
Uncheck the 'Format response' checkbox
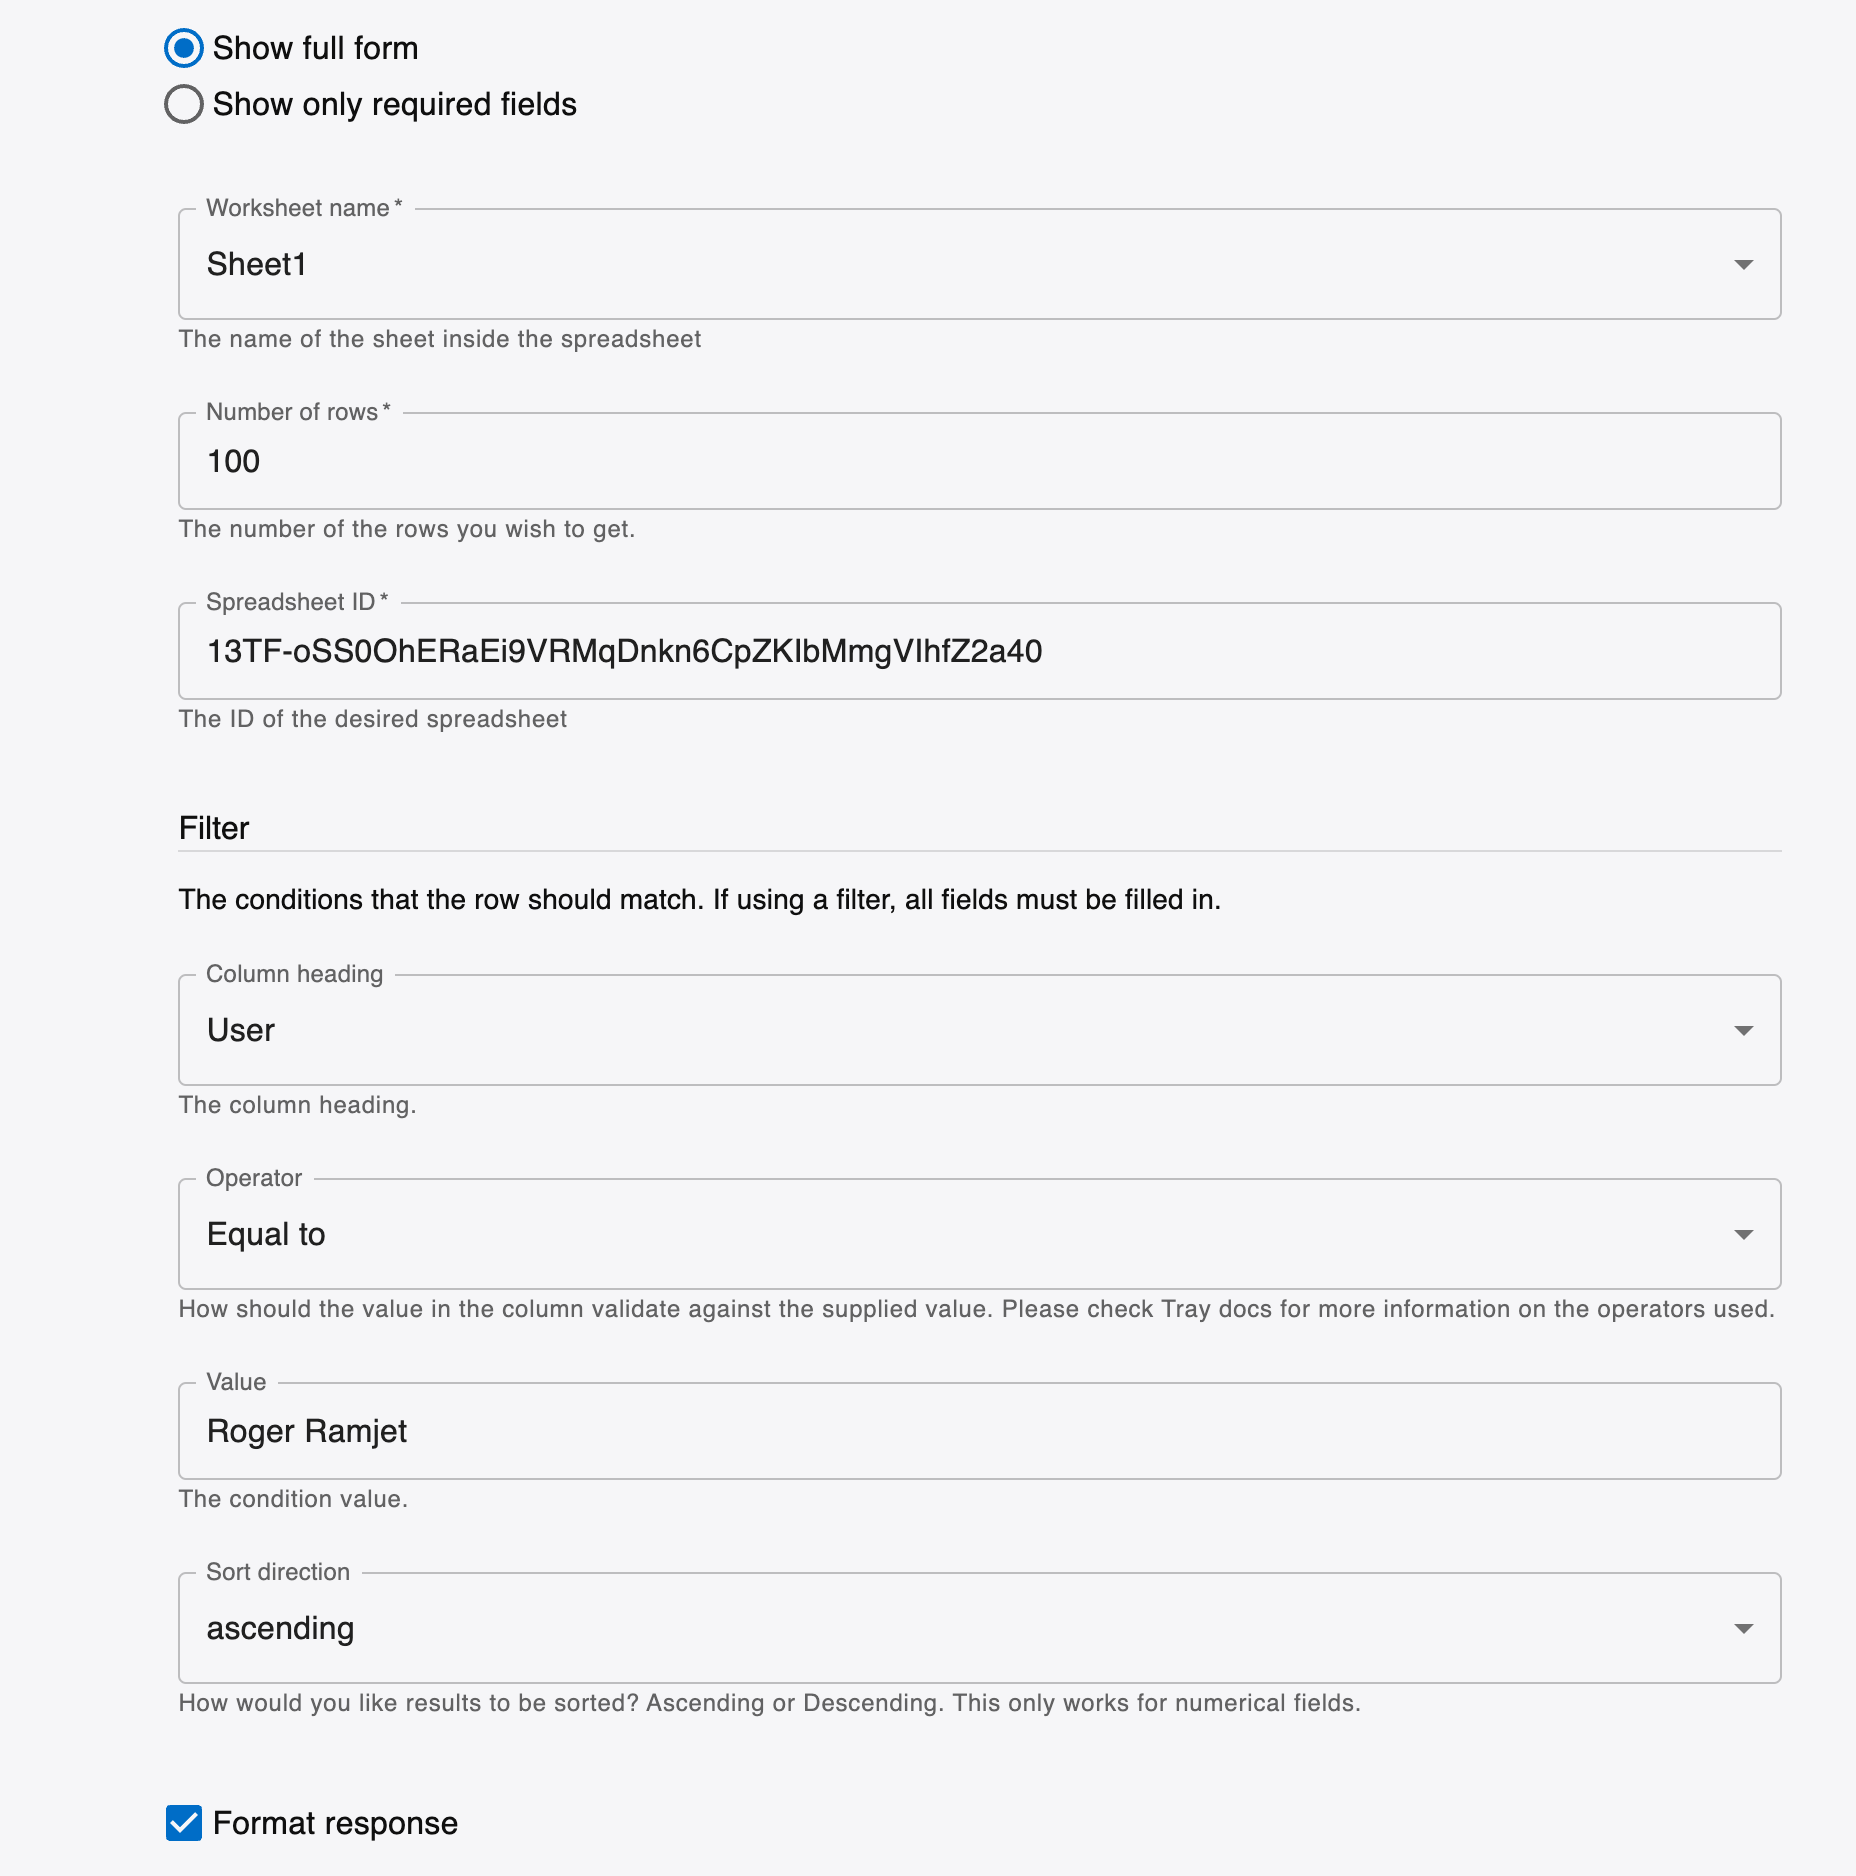click(183, 1823)
